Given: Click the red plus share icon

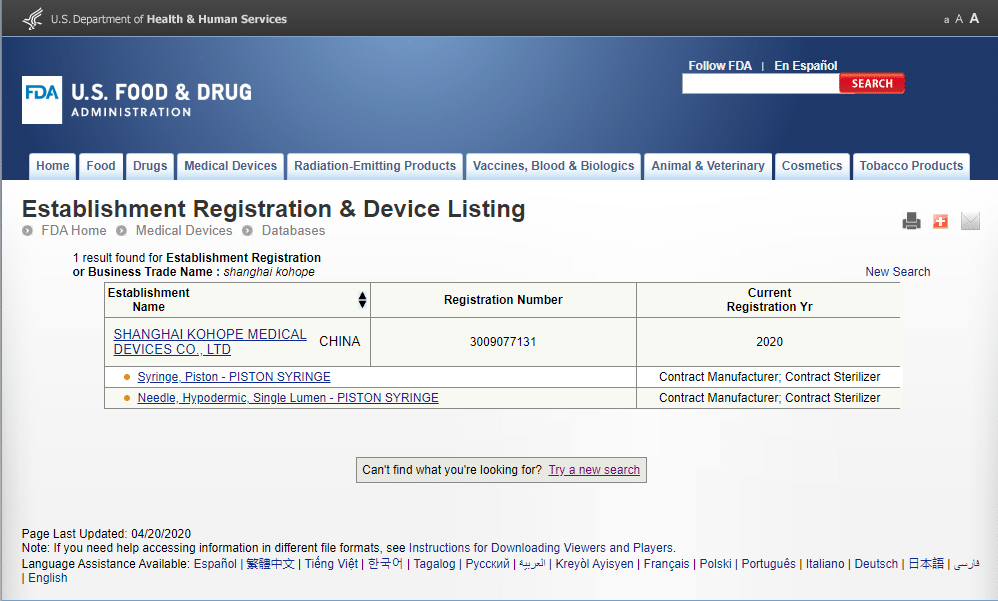Looking at the screenshot, I should [940, 221].
